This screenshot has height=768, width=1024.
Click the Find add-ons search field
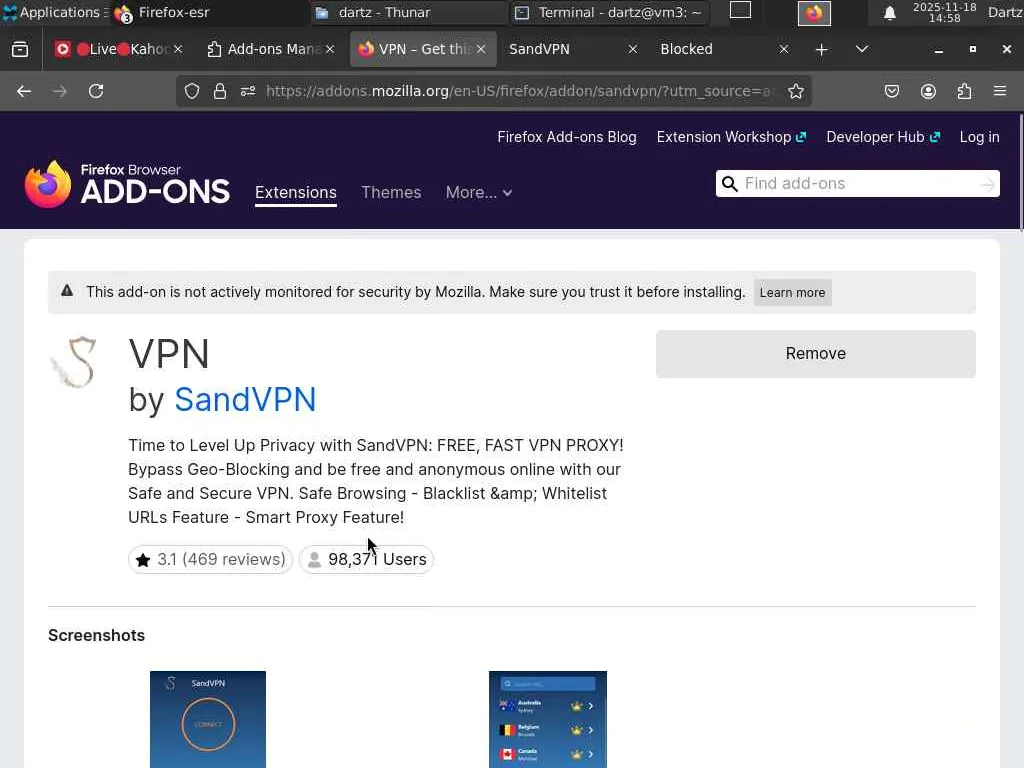[x=857, y=184]
